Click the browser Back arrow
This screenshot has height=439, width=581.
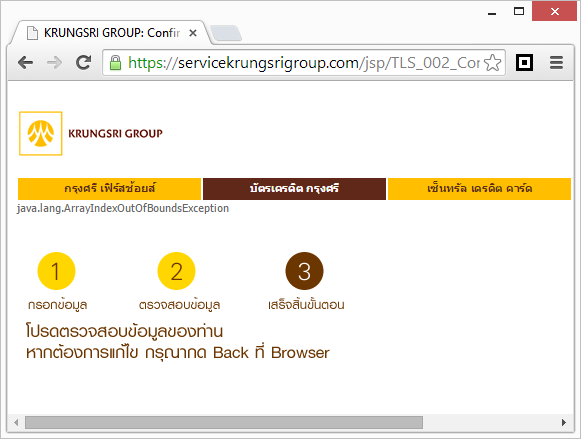[x=25, y=63]
